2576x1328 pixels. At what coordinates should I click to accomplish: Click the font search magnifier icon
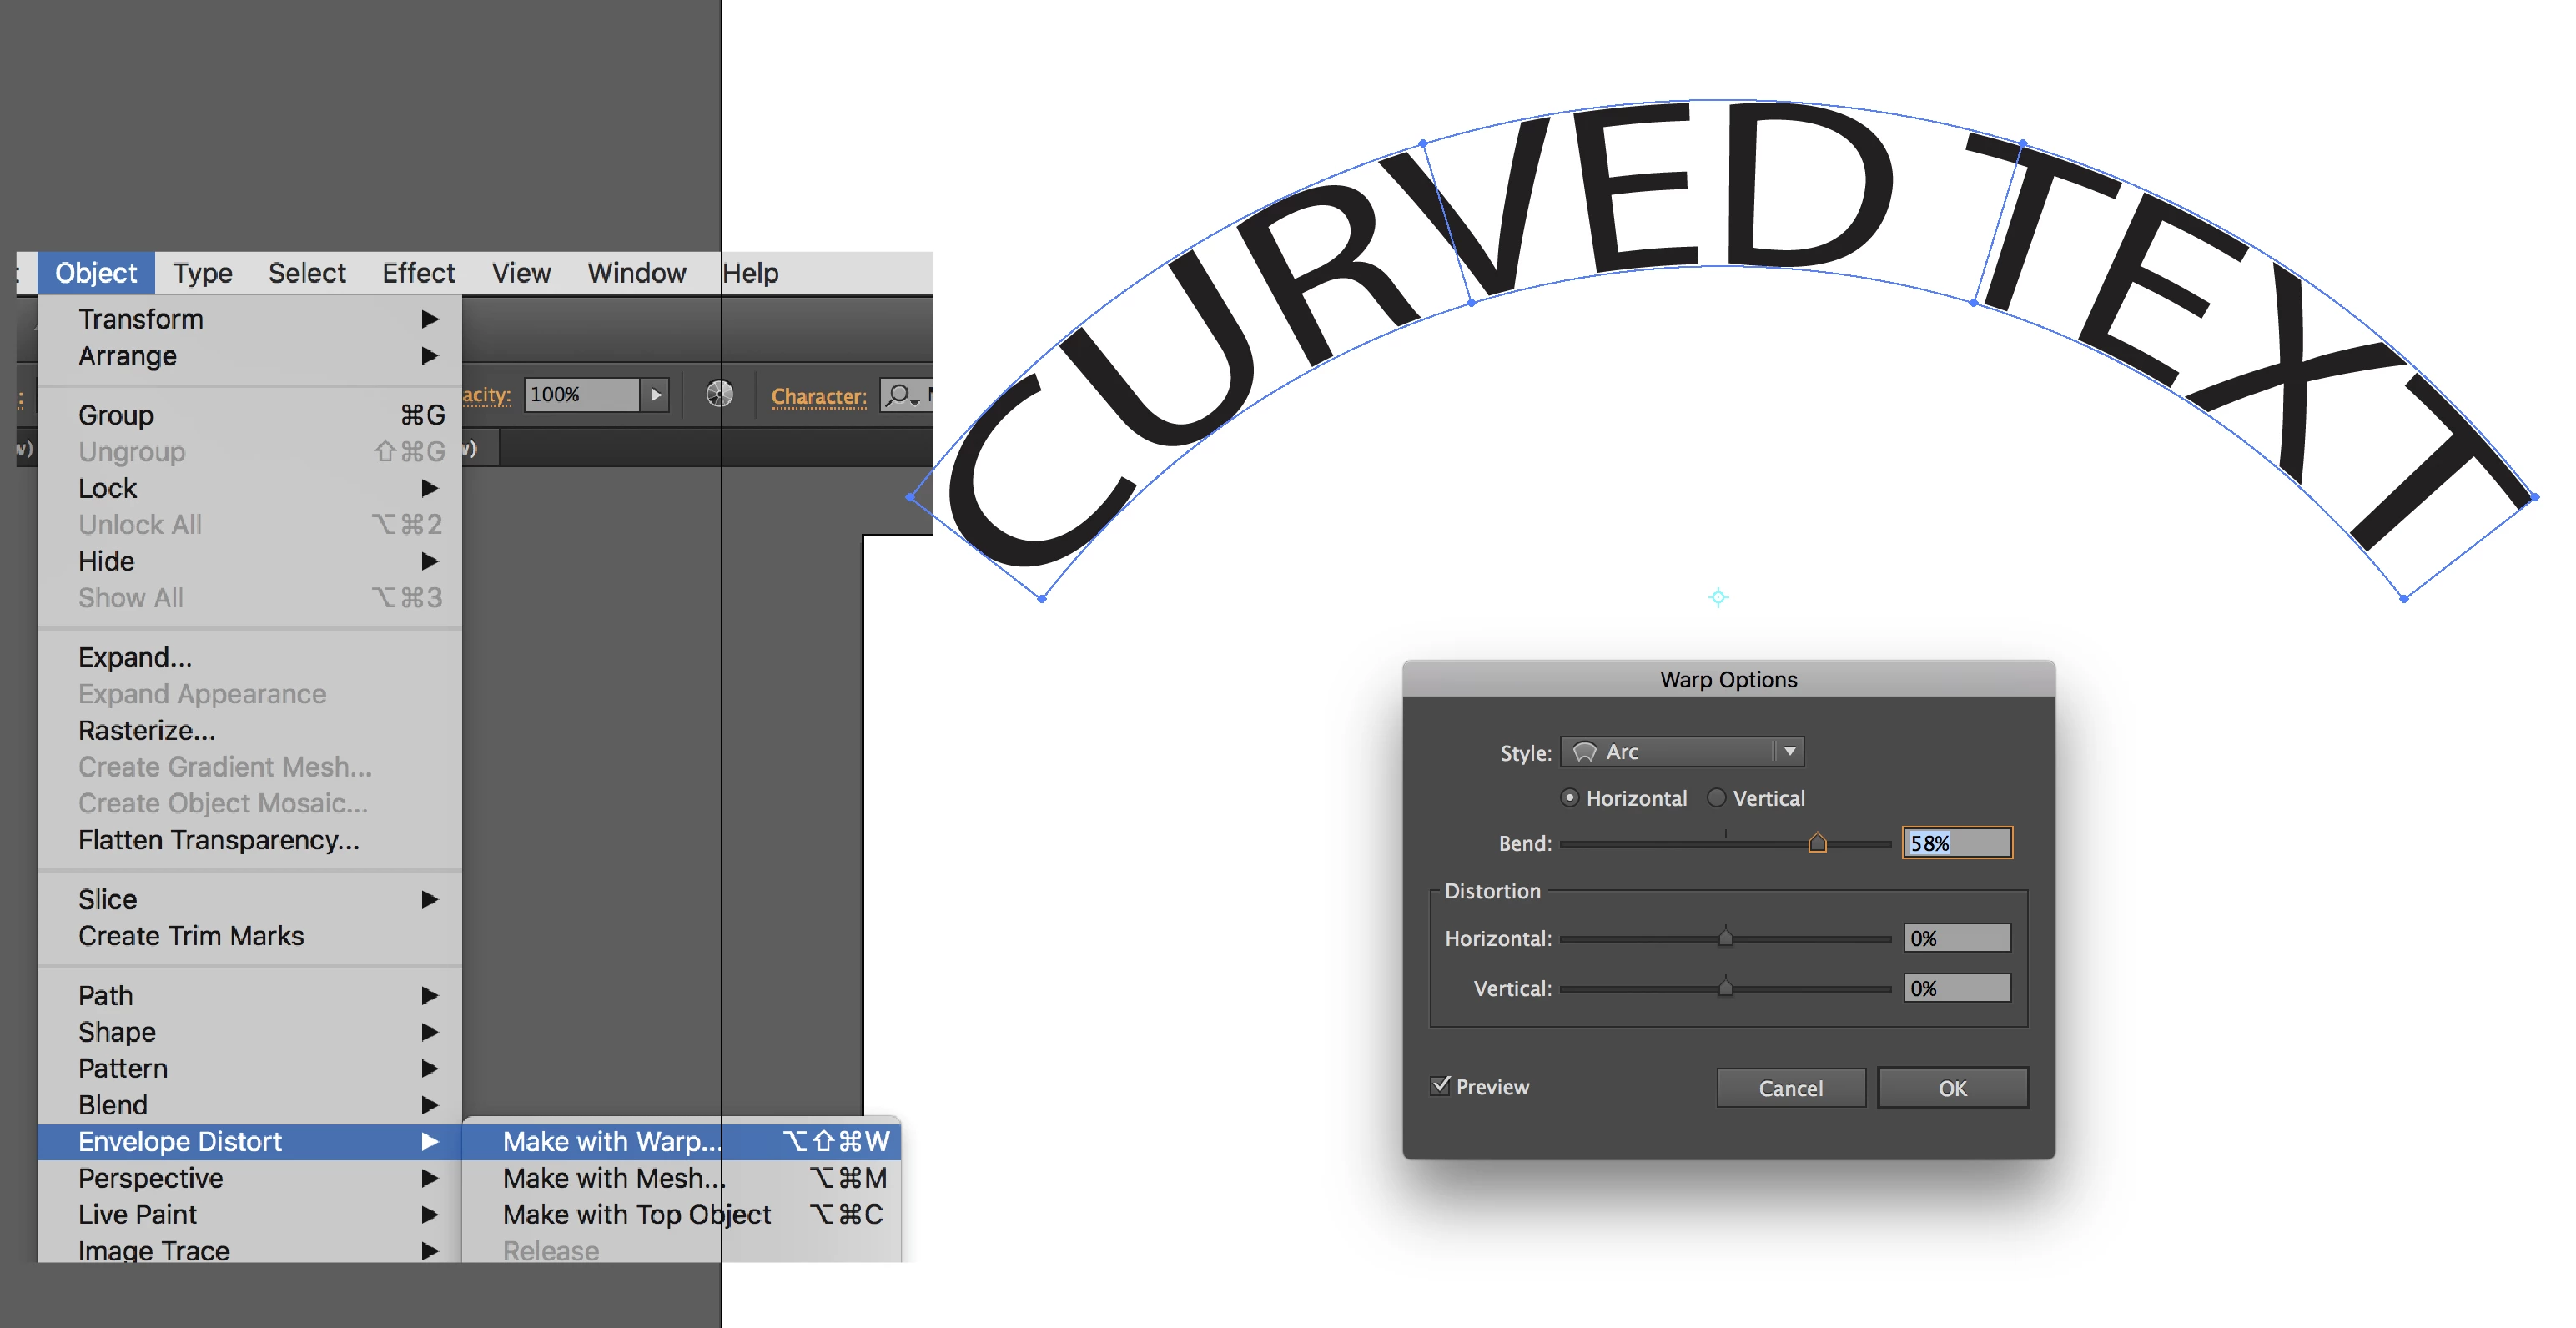pos(899,394)
